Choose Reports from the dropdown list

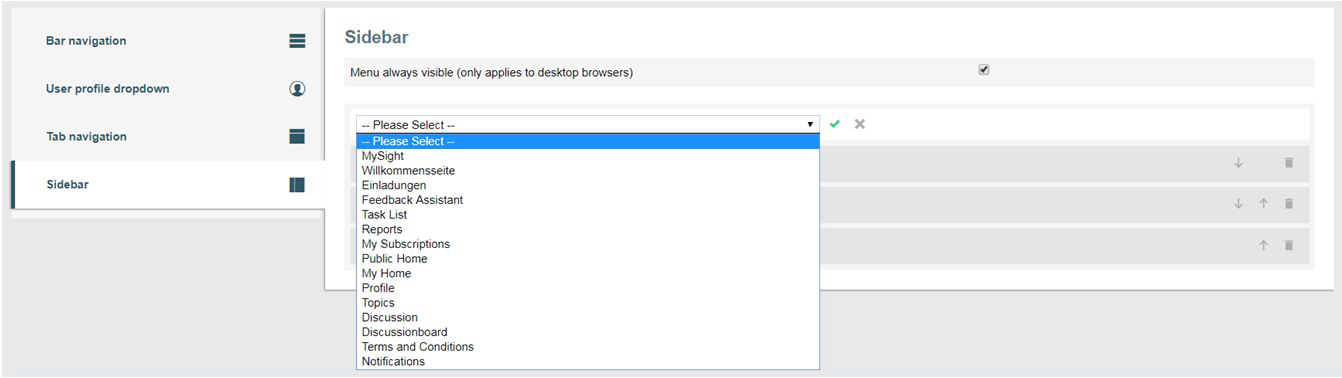[x=588, y=229]
